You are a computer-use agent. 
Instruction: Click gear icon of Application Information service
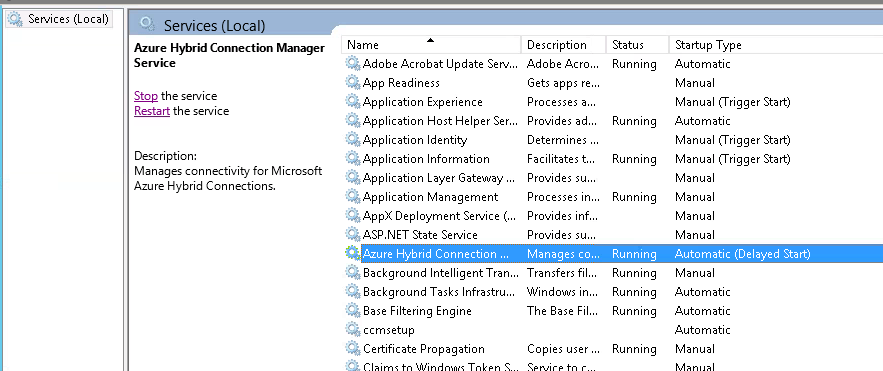pyautogui.click(x=353, y=159)
